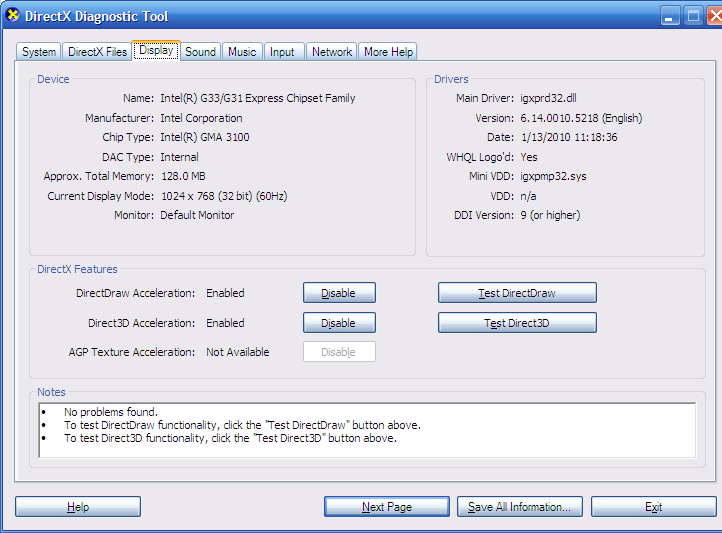Select the Display tab
The width and height of the screenshot is (722, 533).
(156, 50)
